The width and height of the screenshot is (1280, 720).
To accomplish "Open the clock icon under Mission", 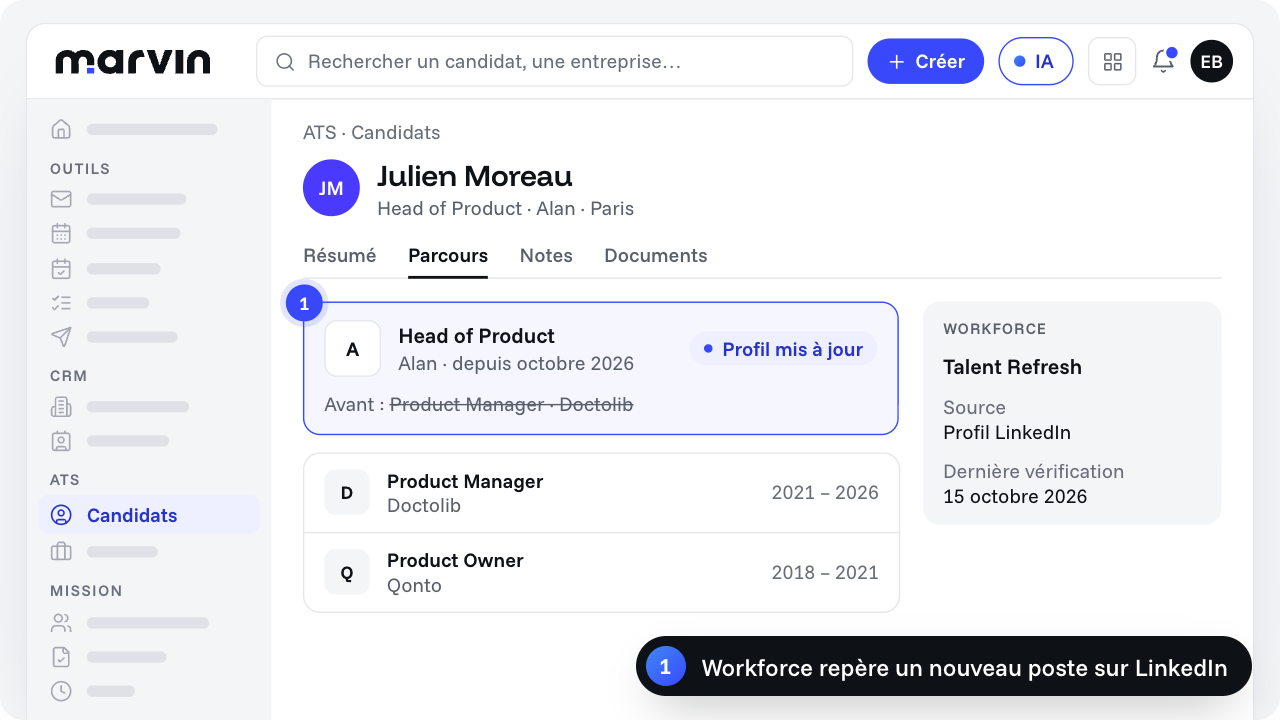I will point(61,691).
